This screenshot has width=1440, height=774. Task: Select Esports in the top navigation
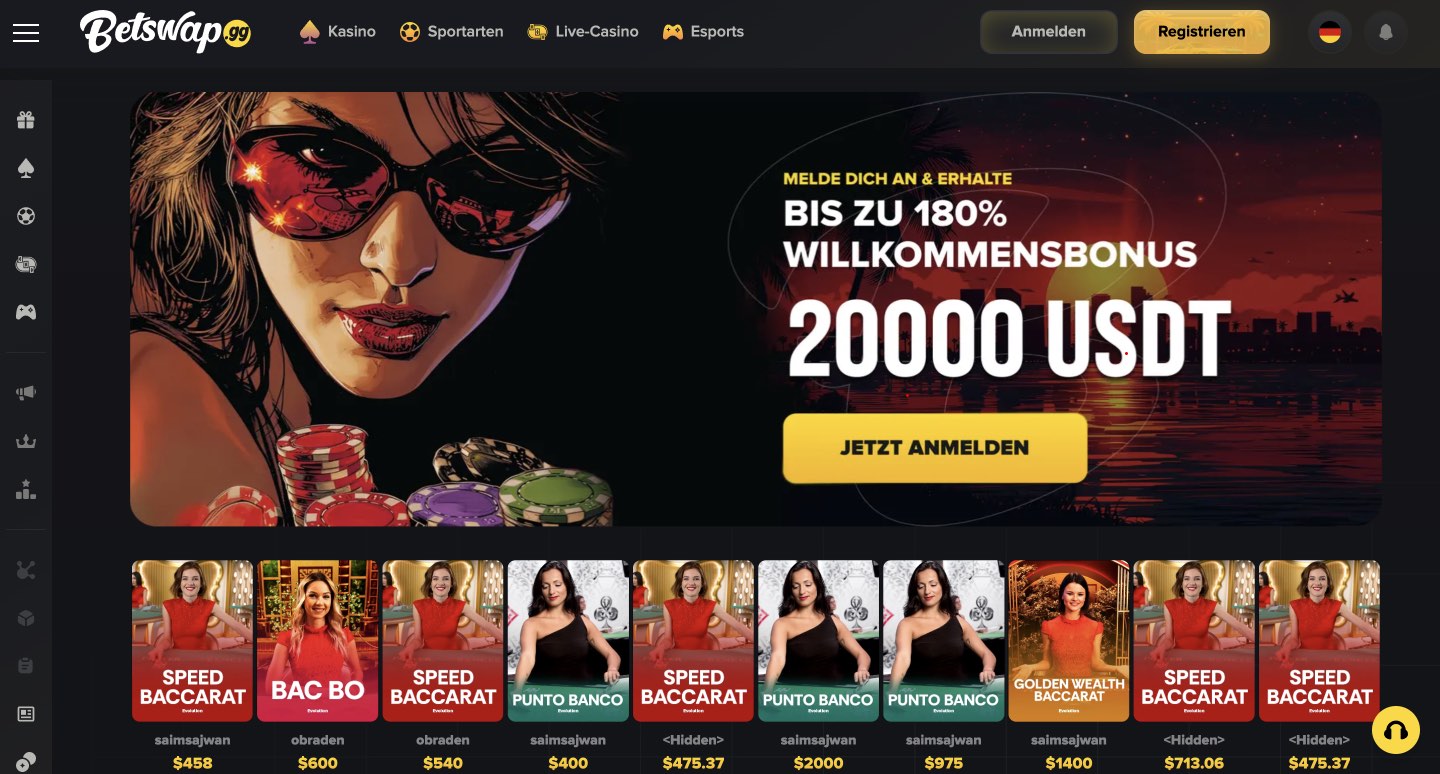point(703,32)
